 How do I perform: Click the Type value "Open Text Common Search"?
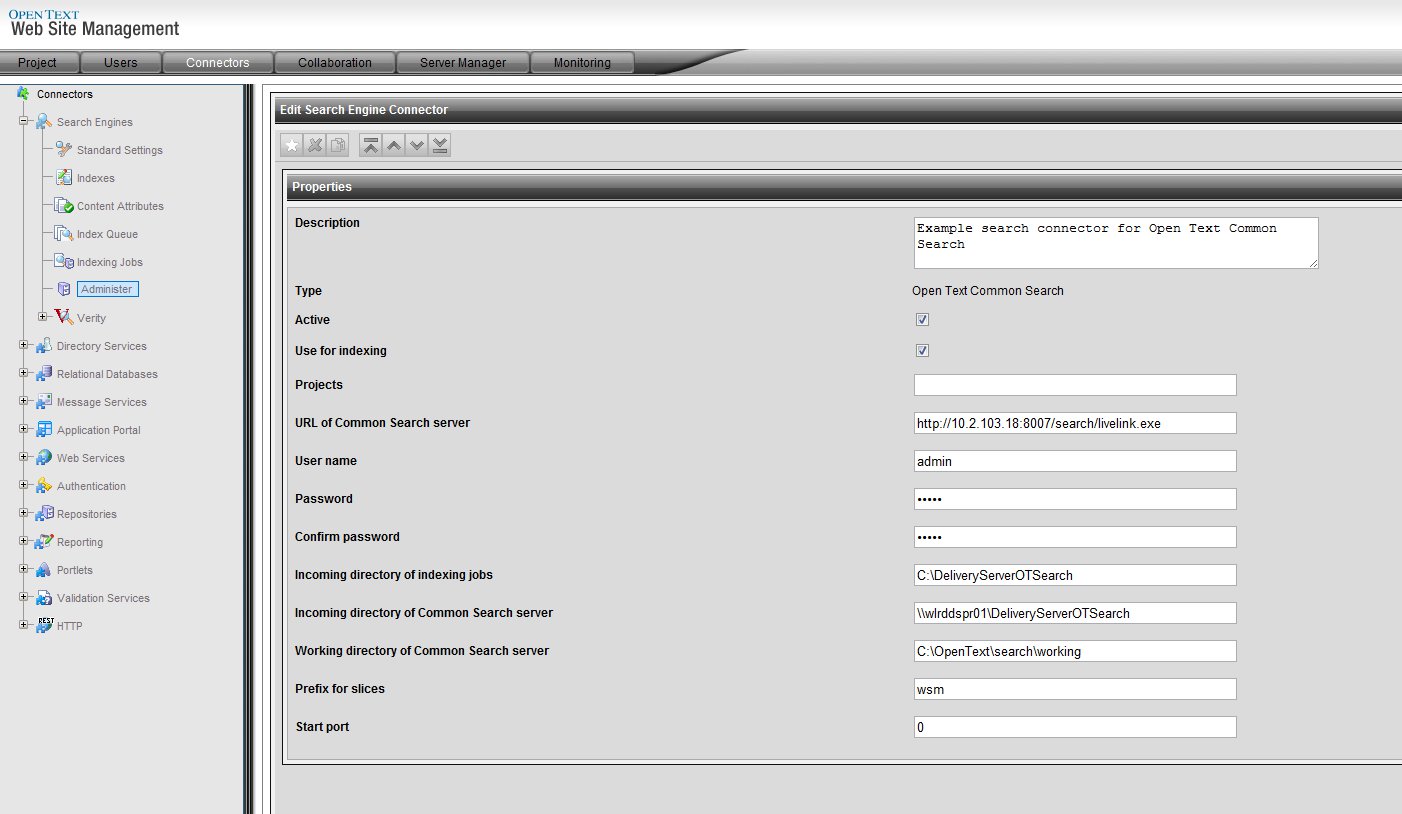[x=988, y=291]
